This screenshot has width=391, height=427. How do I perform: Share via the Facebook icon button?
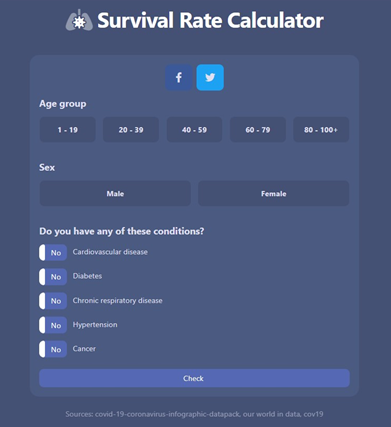(179, 77)
